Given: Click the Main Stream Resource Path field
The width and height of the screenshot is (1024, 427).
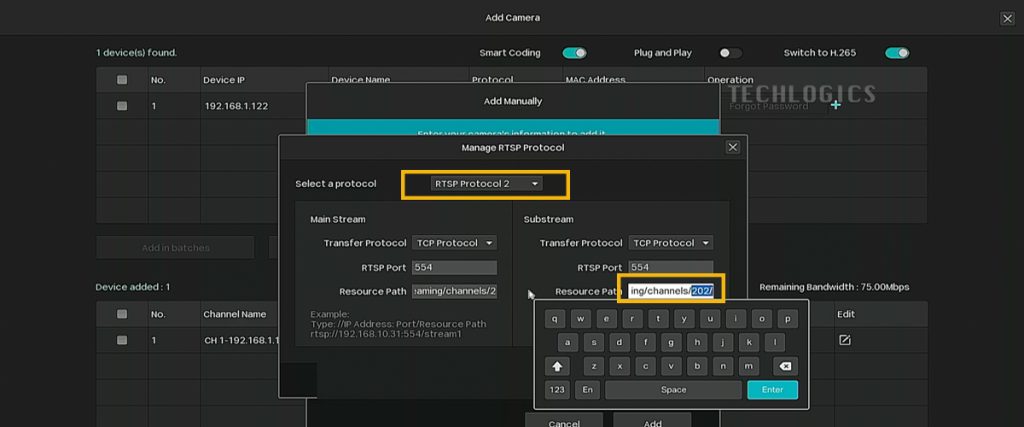Looking at the screenshot, I should 454,291.
